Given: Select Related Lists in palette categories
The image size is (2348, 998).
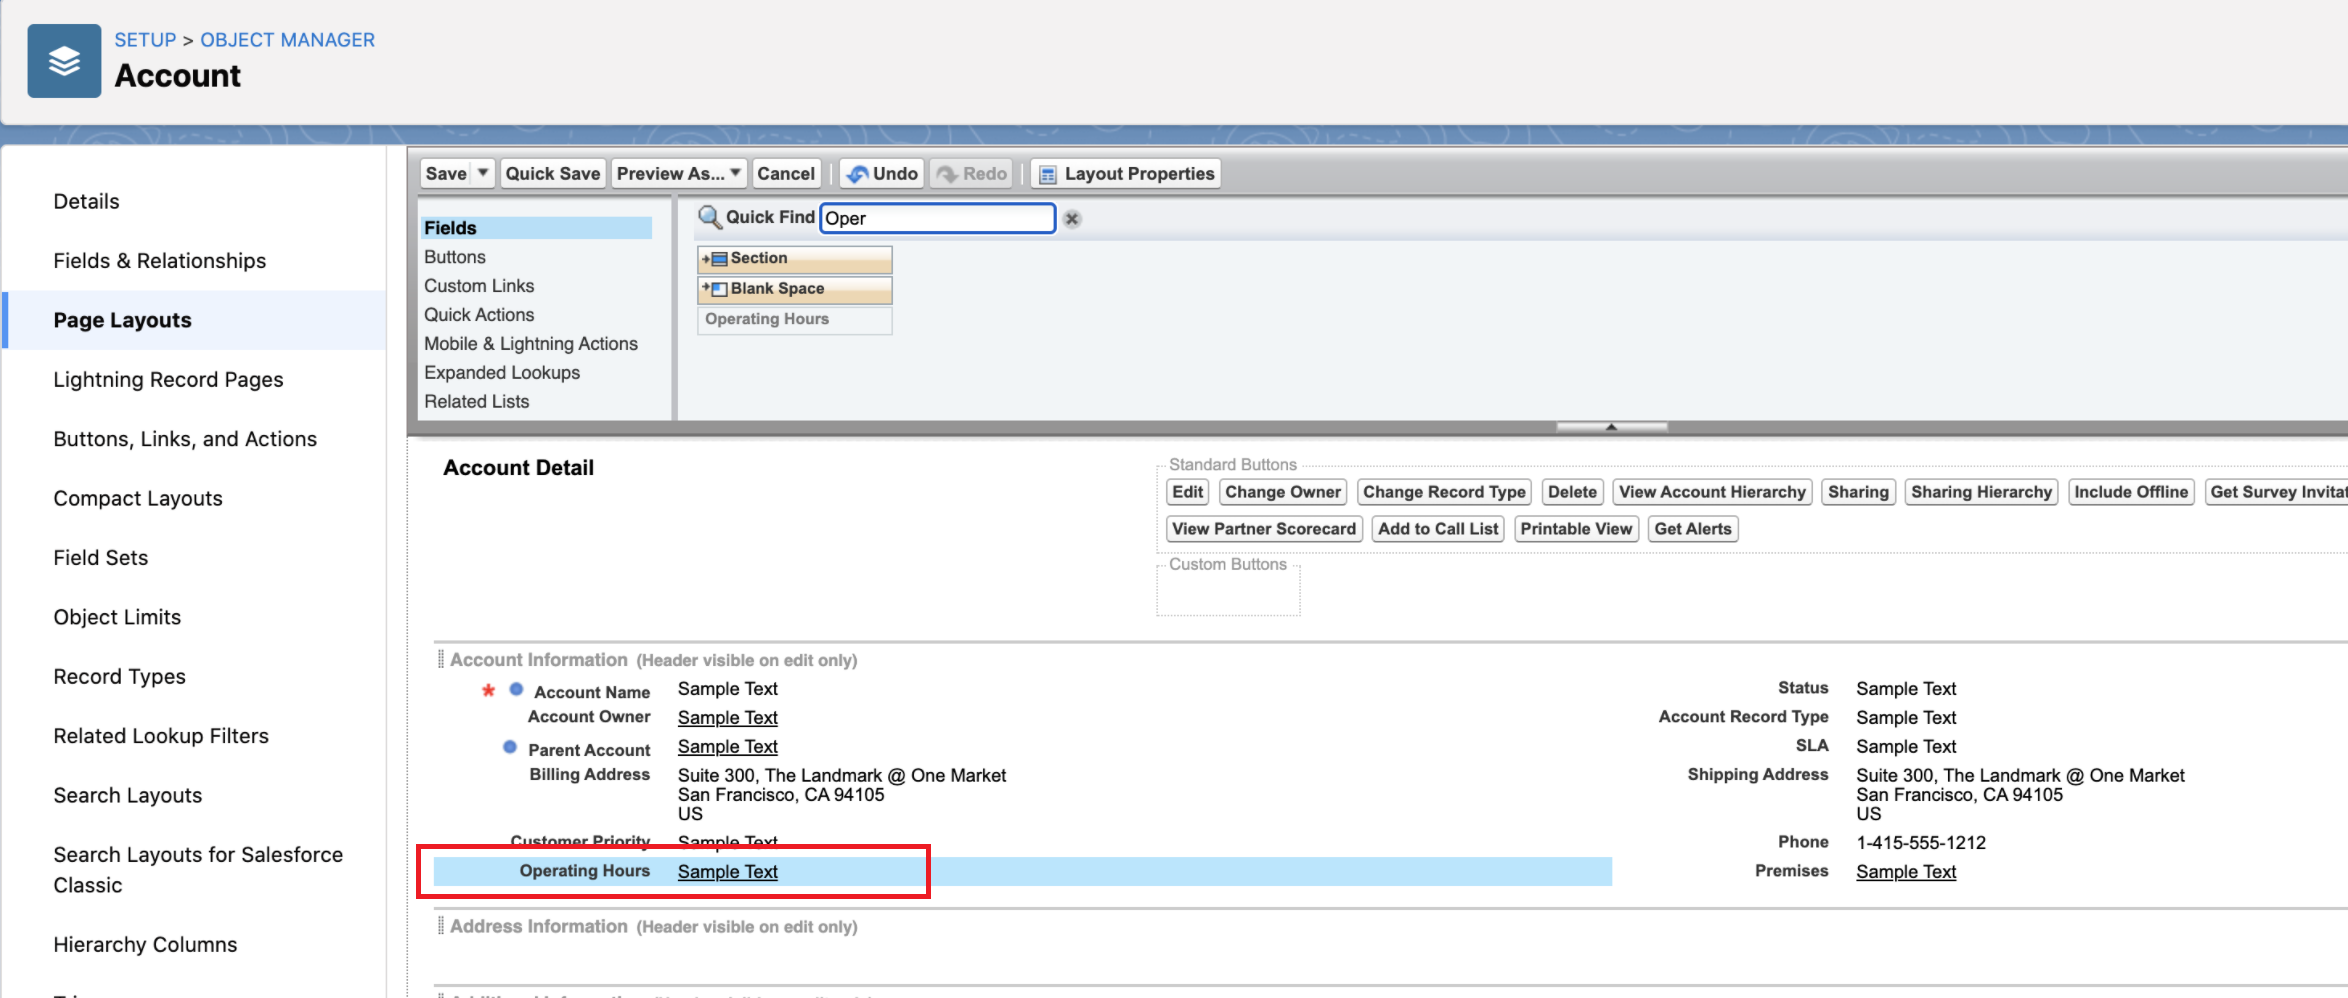Looking at the screenshot, I should [476, 402].
